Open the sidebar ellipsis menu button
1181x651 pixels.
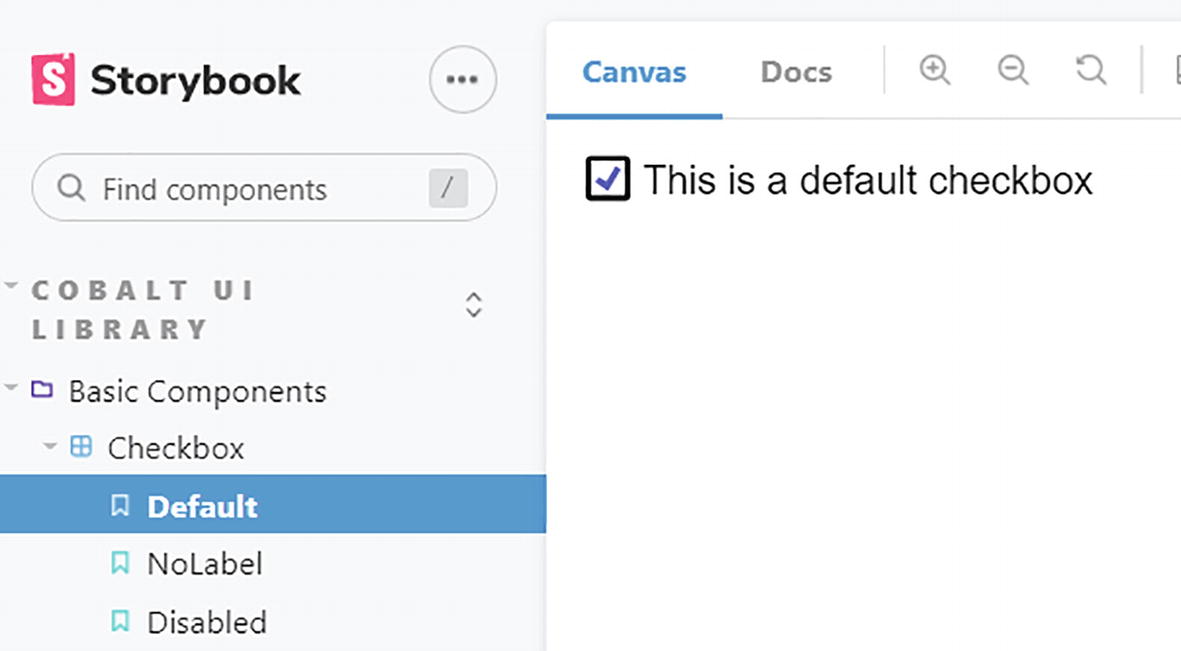pos(462,80)
